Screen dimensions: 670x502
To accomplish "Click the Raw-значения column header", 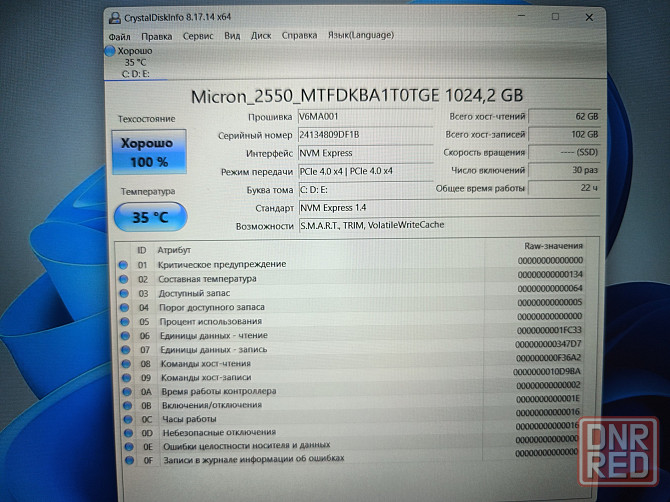I will point(553,246).
